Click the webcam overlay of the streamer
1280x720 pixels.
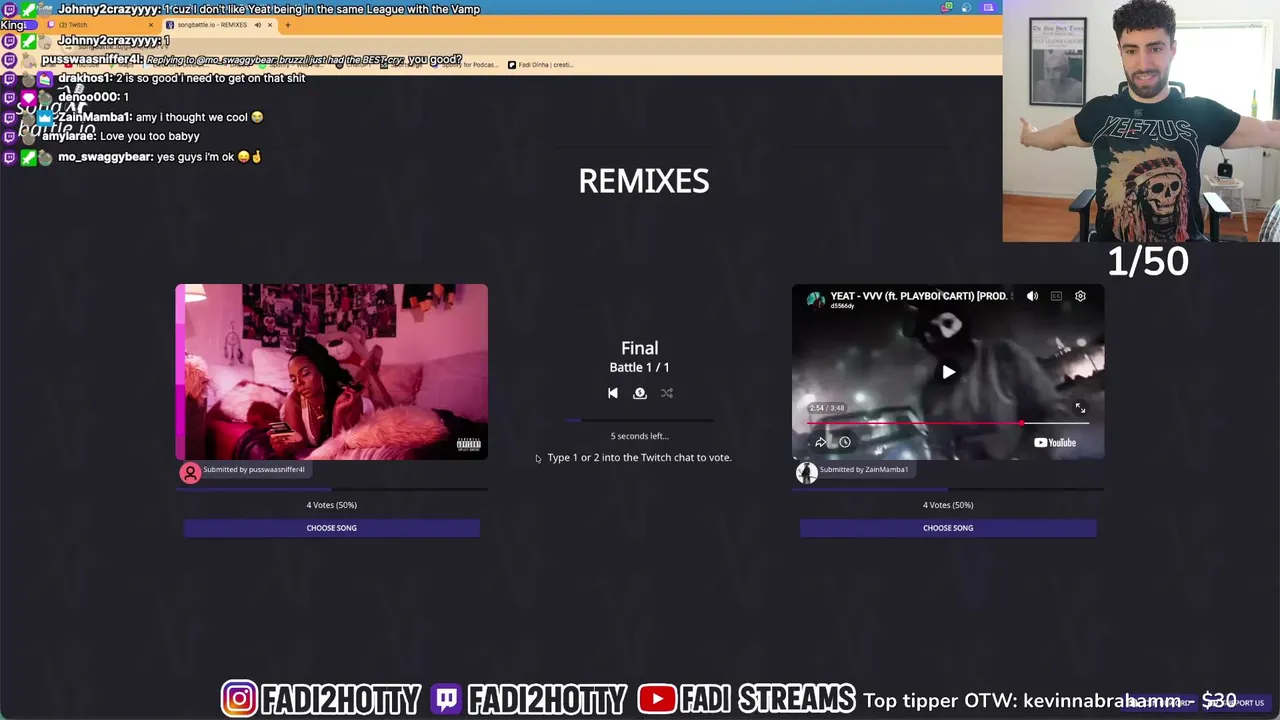pyautogui.click(x=1141, y=121)
